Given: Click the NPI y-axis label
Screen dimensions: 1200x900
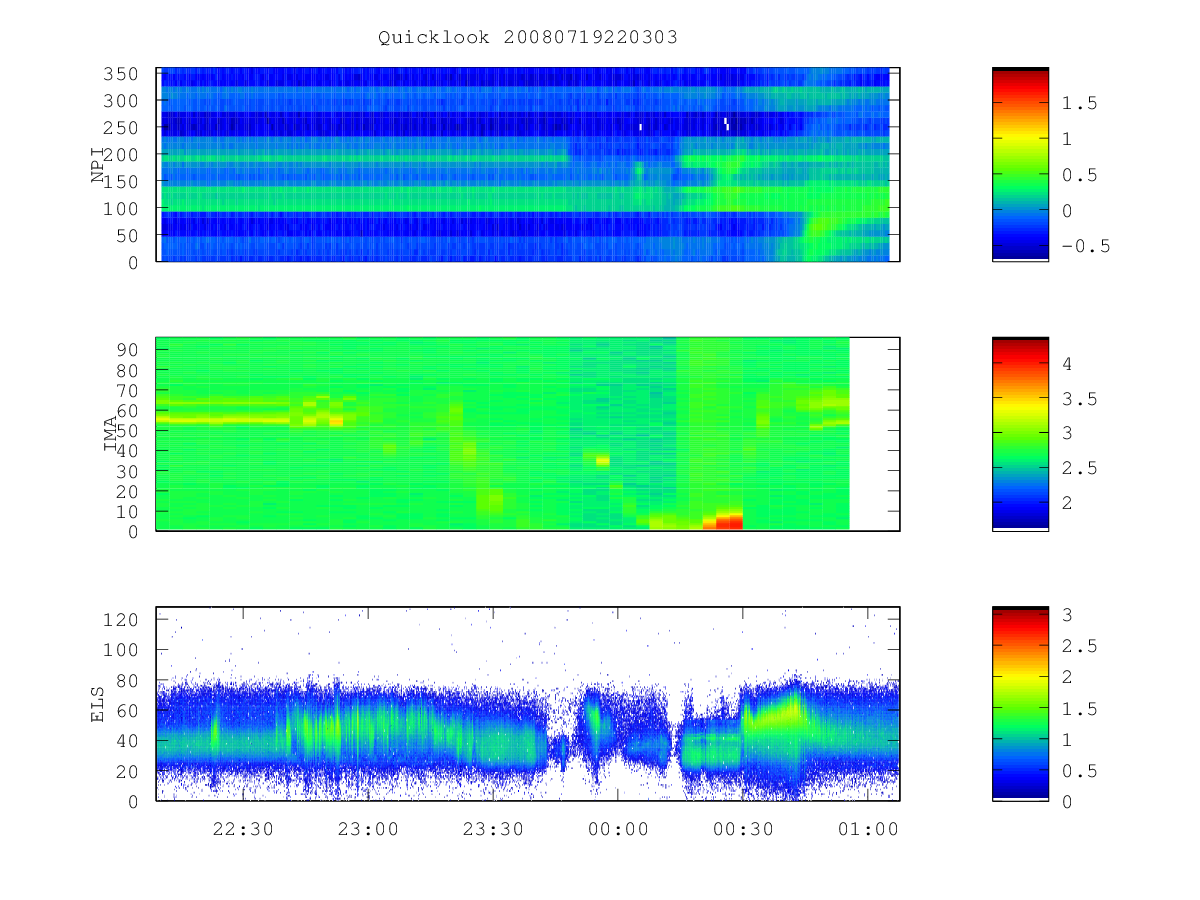Looking at the screenshot, I should coord(98,165).
